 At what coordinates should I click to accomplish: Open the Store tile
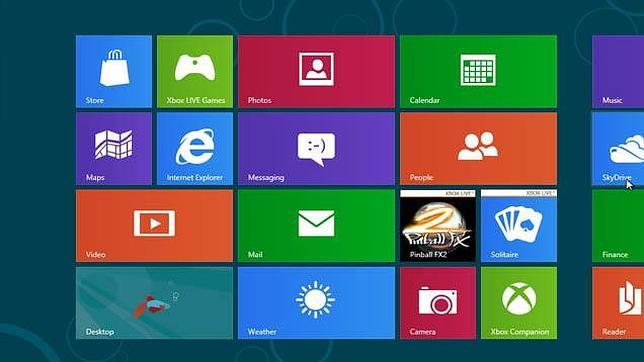[x=114, y=71]
